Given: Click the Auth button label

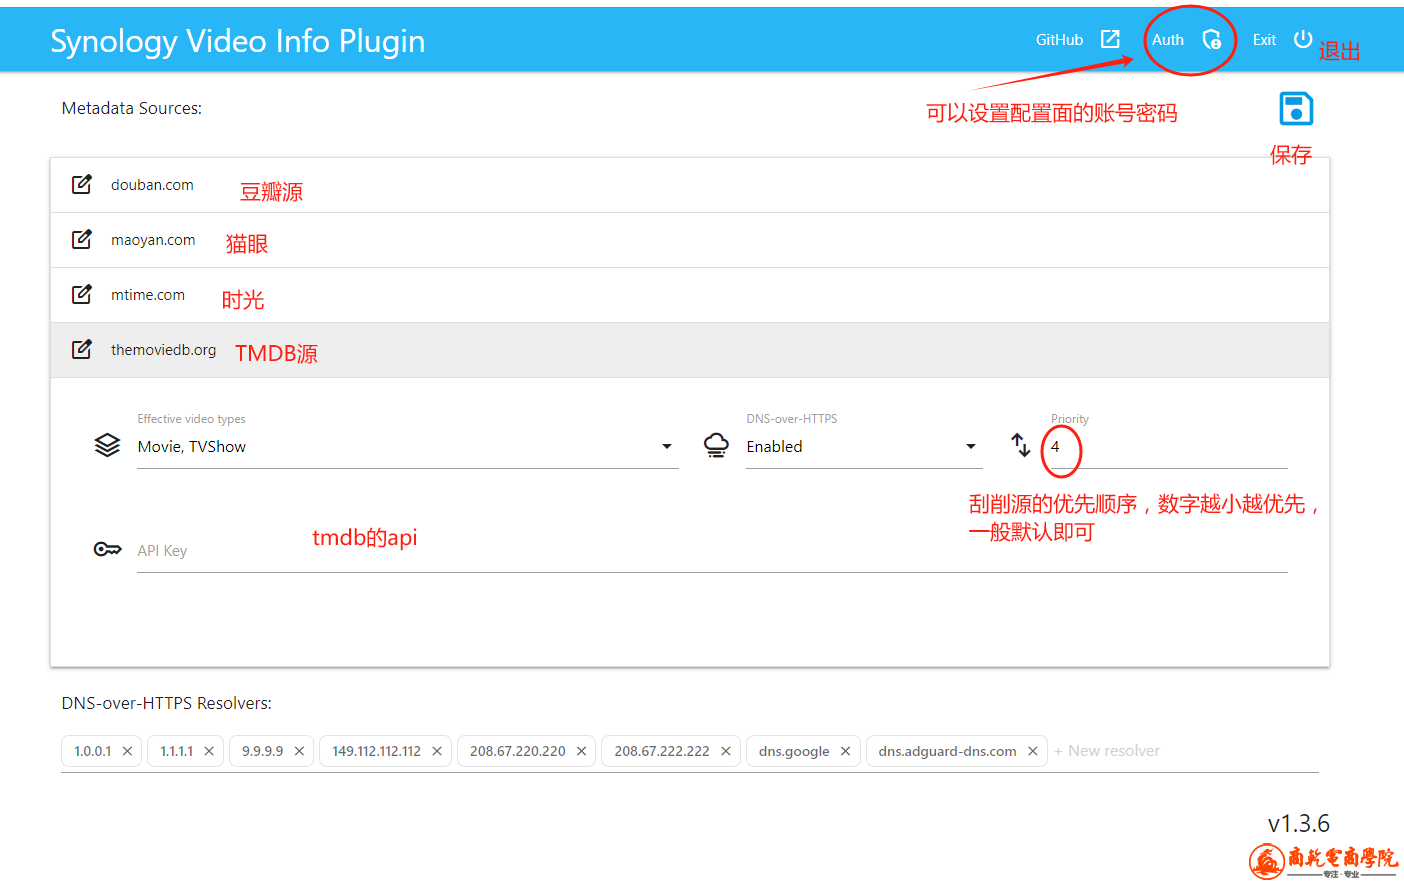Looking at the screenshot, I should point(1167,40).
